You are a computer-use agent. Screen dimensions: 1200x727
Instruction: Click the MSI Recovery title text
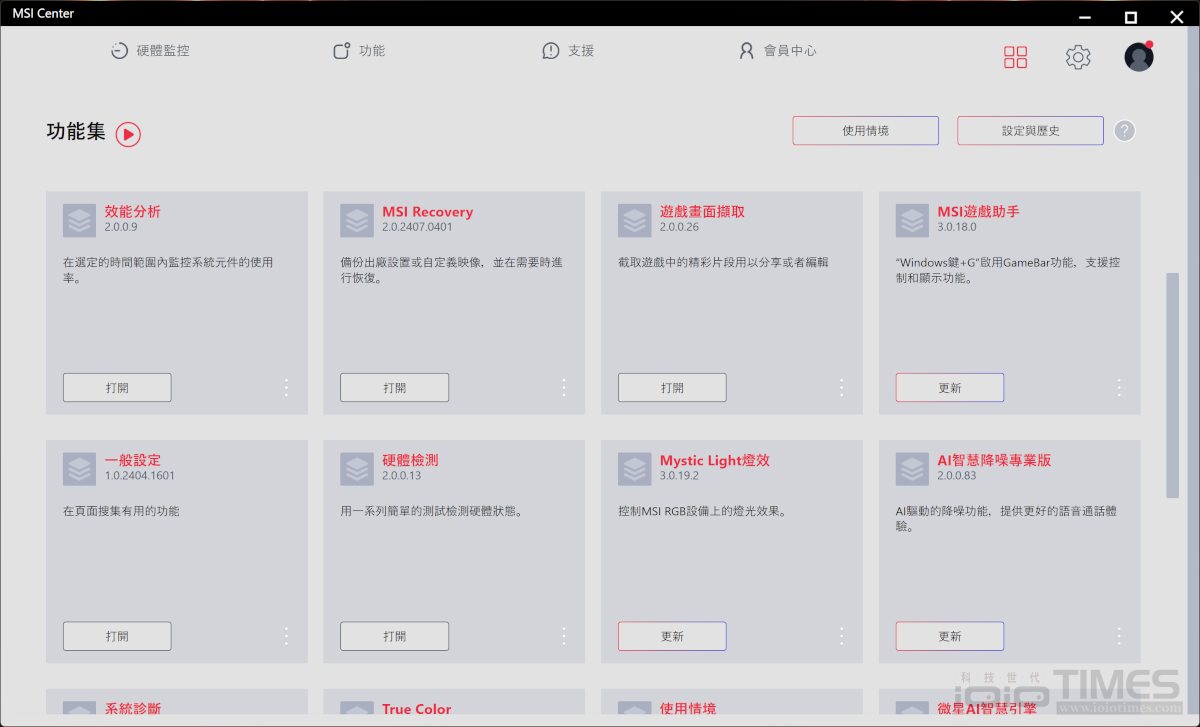(428, 212)
